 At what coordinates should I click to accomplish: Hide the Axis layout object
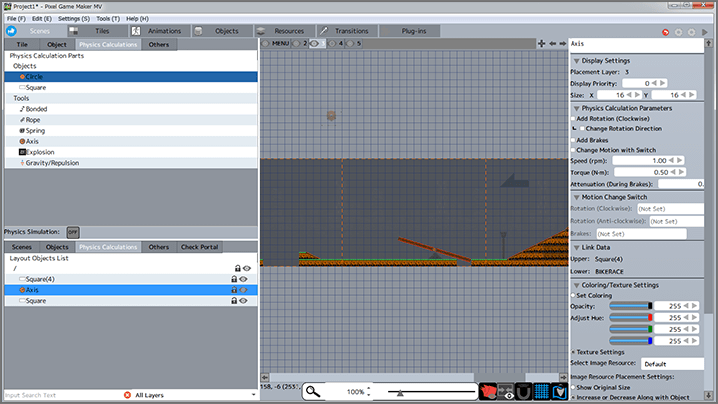(246, 290)
